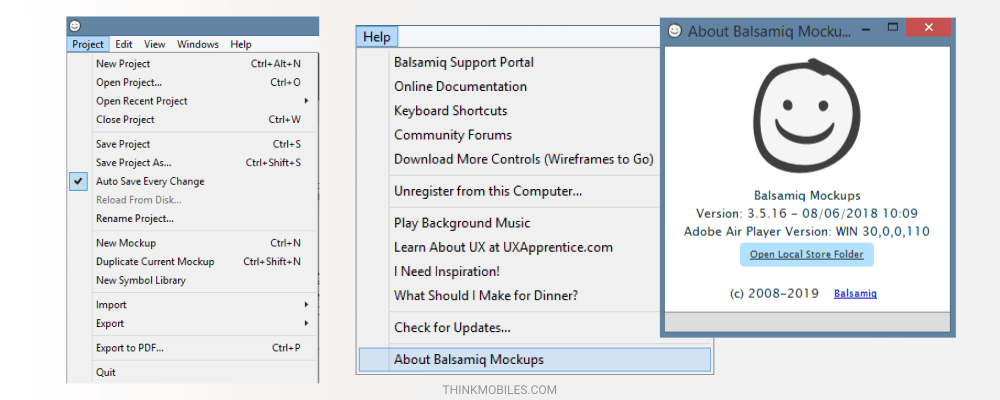Maximize the About Balsamiq Mockups dialog

[x=893, y=27]
